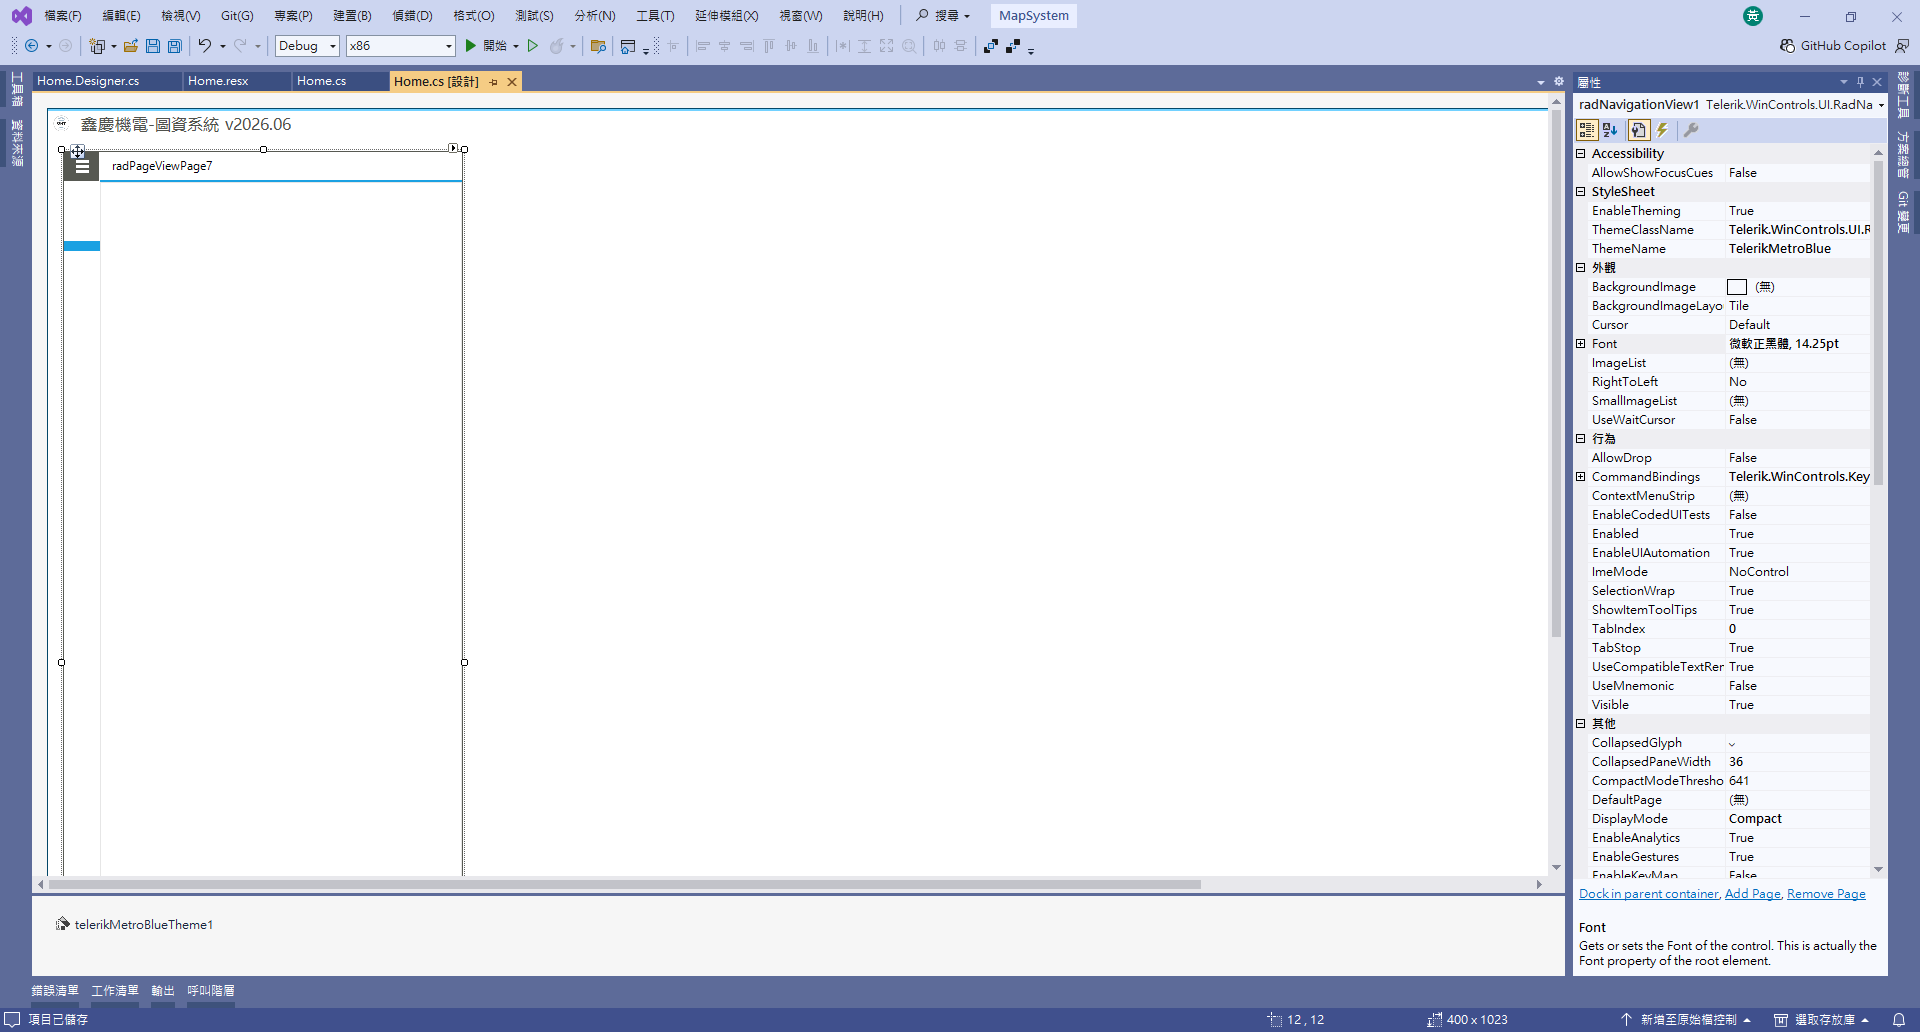The height and width of the screenshot is (1032, 1920).
Task: Click the Remove Page link
Action: click(1826, 894)
